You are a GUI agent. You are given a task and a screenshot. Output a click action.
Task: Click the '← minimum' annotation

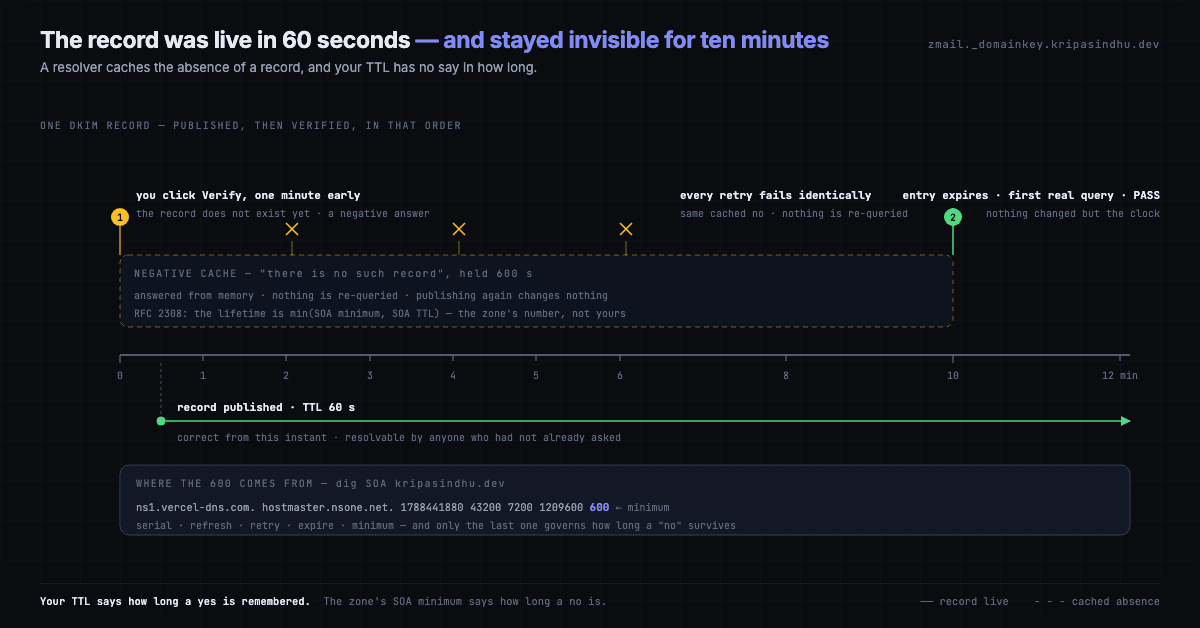[642, 507]
